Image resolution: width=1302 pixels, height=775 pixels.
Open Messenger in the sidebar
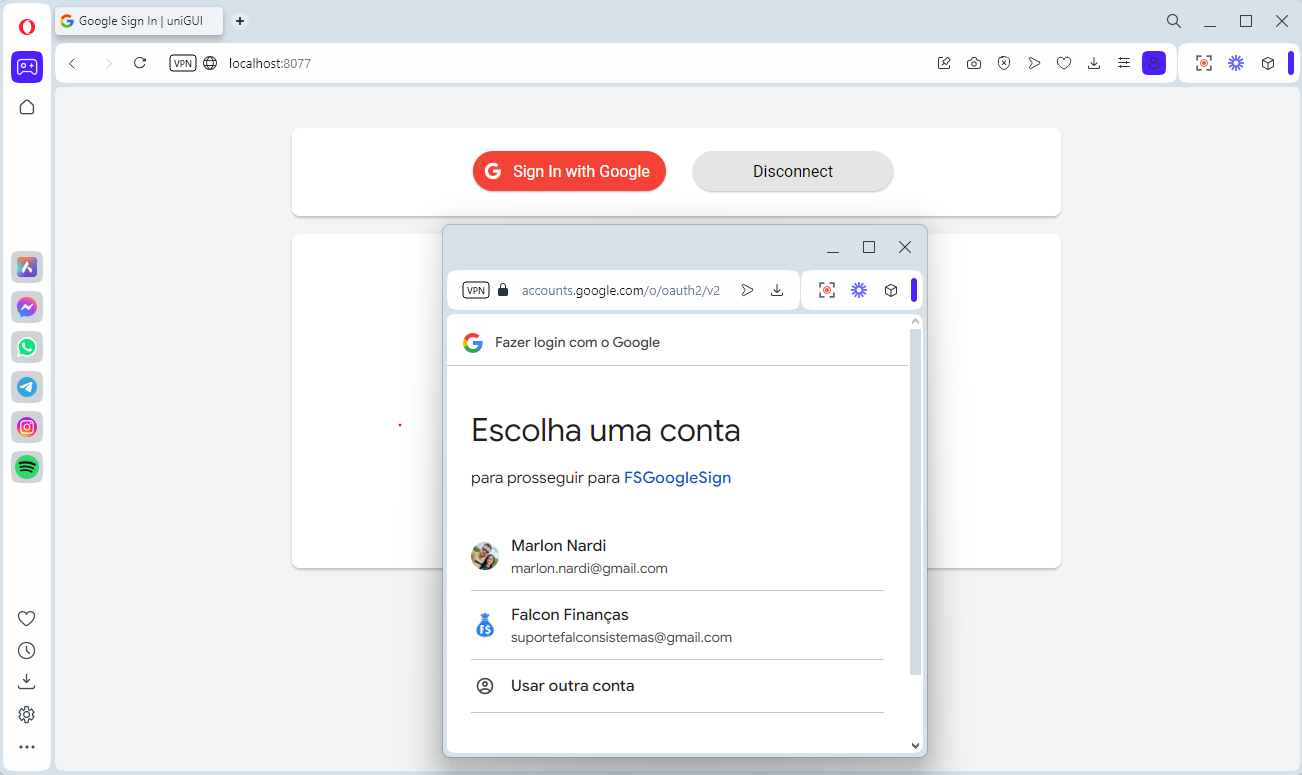tap(27, 307)
